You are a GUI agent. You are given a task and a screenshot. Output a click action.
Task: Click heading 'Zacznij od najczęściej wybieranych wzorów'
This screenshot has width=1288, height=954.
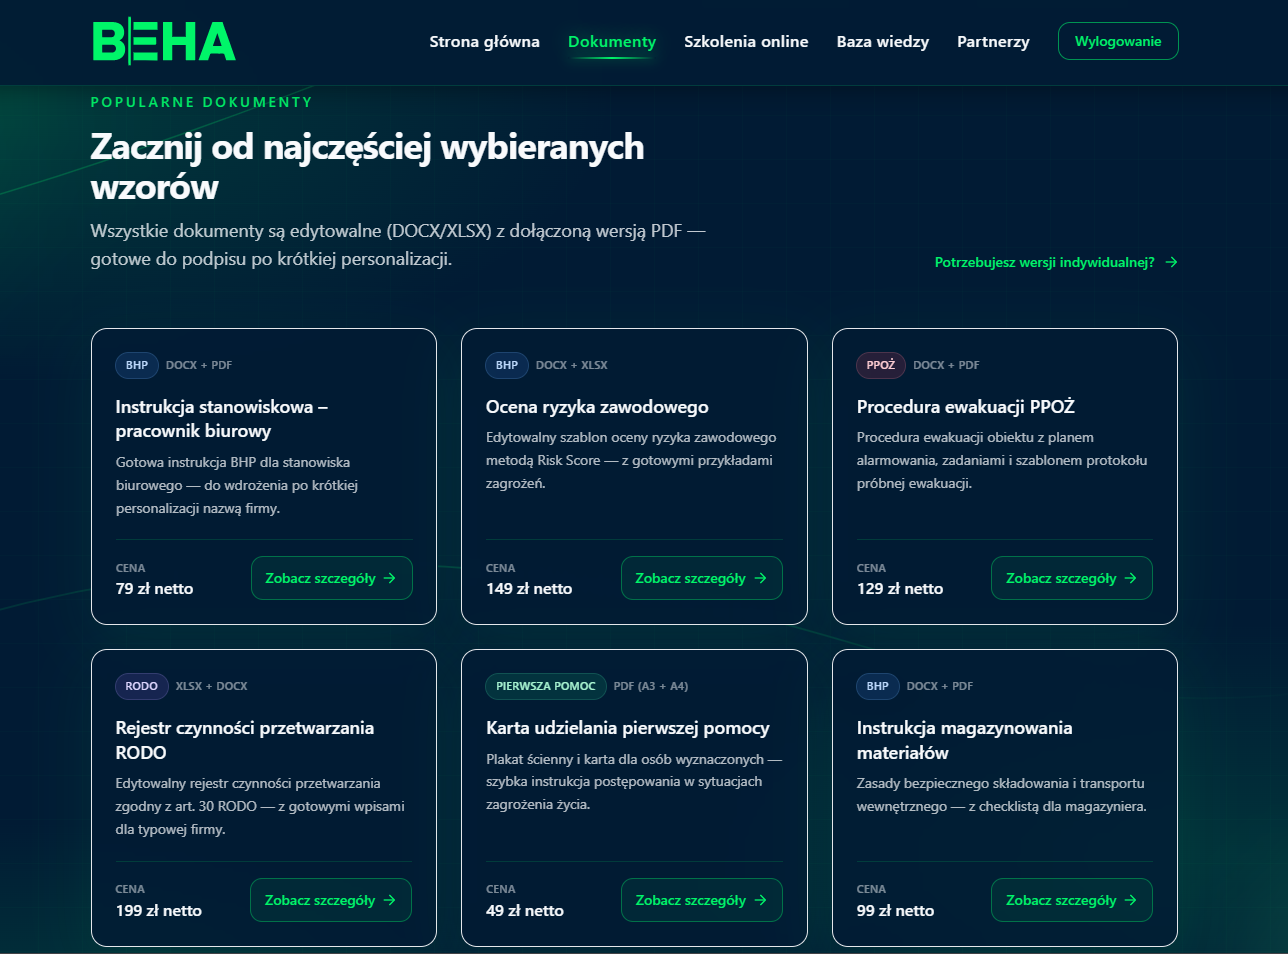click(368, 167)
